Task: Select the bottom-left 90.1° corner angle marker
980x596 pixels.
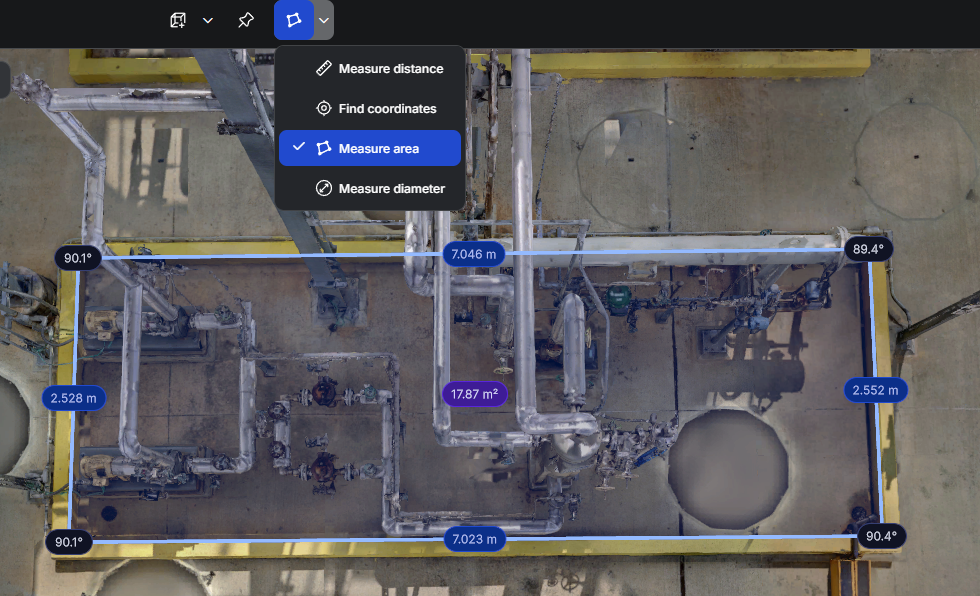Action: click(70, 542)
